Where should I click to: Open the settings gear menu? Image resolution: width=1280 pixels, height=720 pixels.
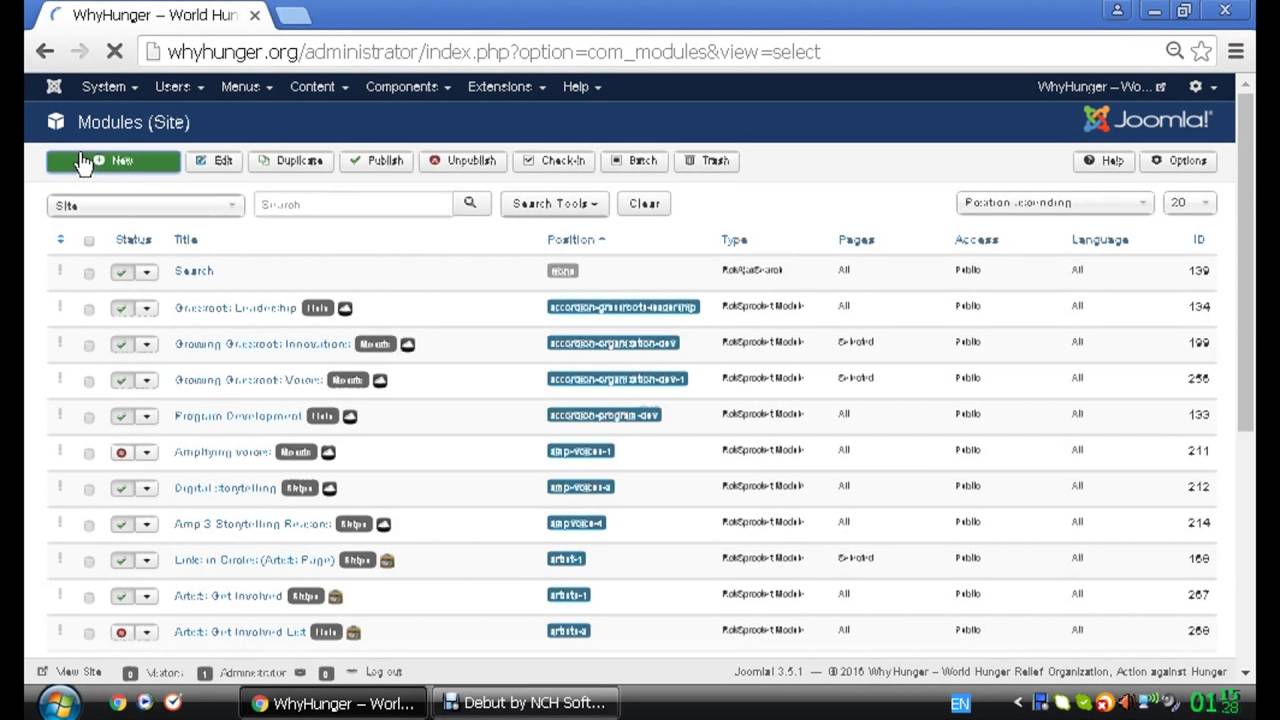click(1201, 87)
